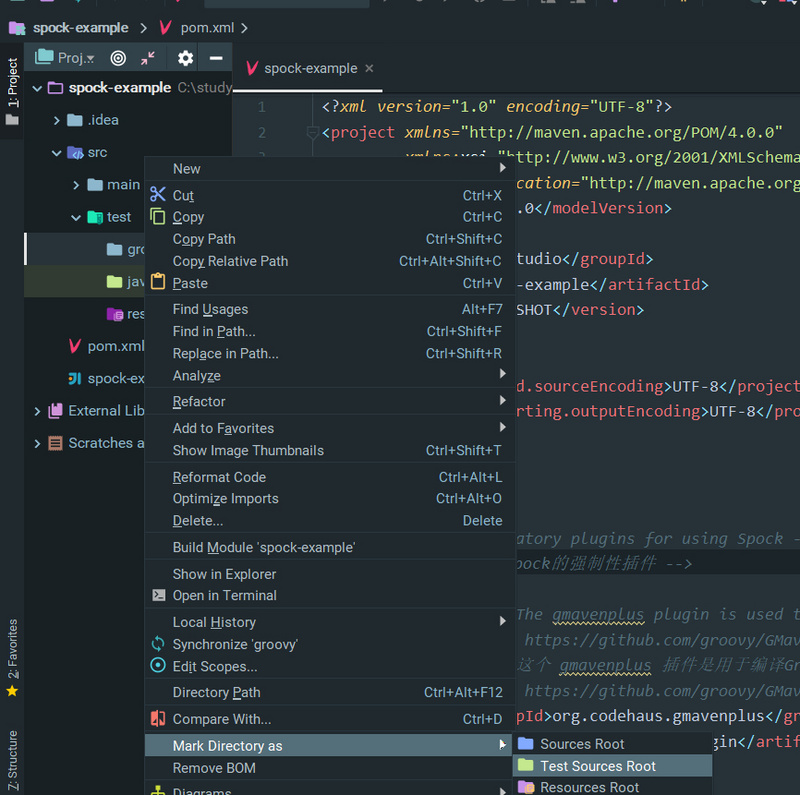
Task: Select Test Sources Root from submenu
Action: tap(598, 766)
